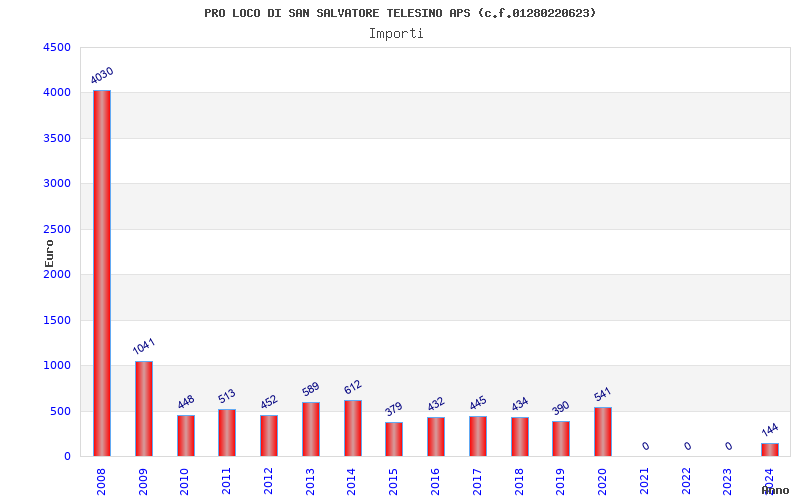
Task: Click the 0 value above year 2023
Action: [729, 446]
